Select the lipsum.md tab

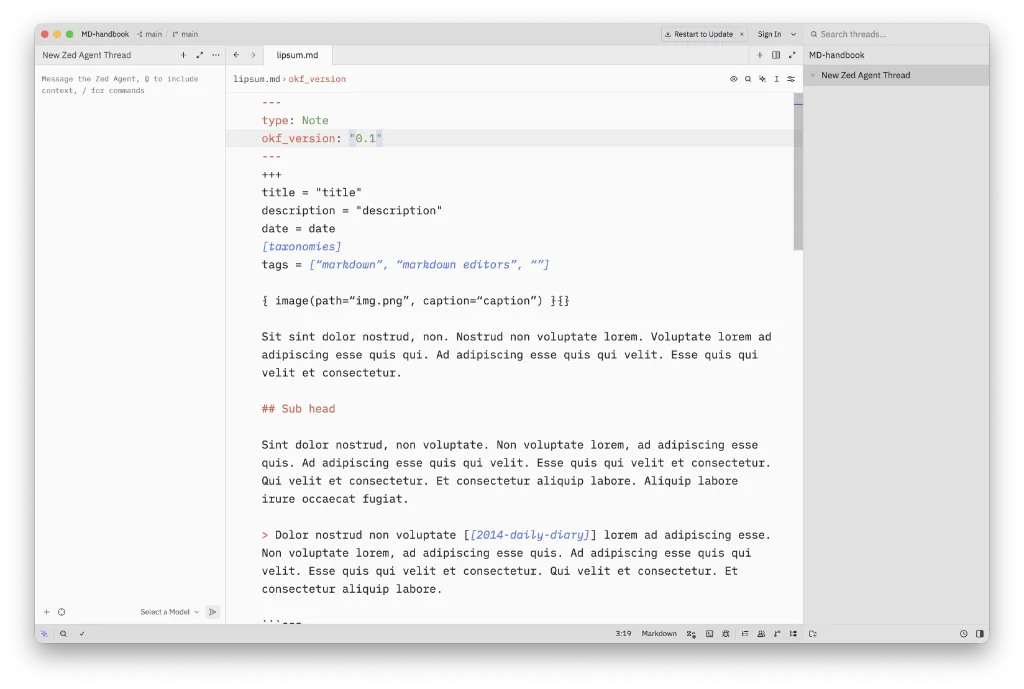(x=297, y=55)
